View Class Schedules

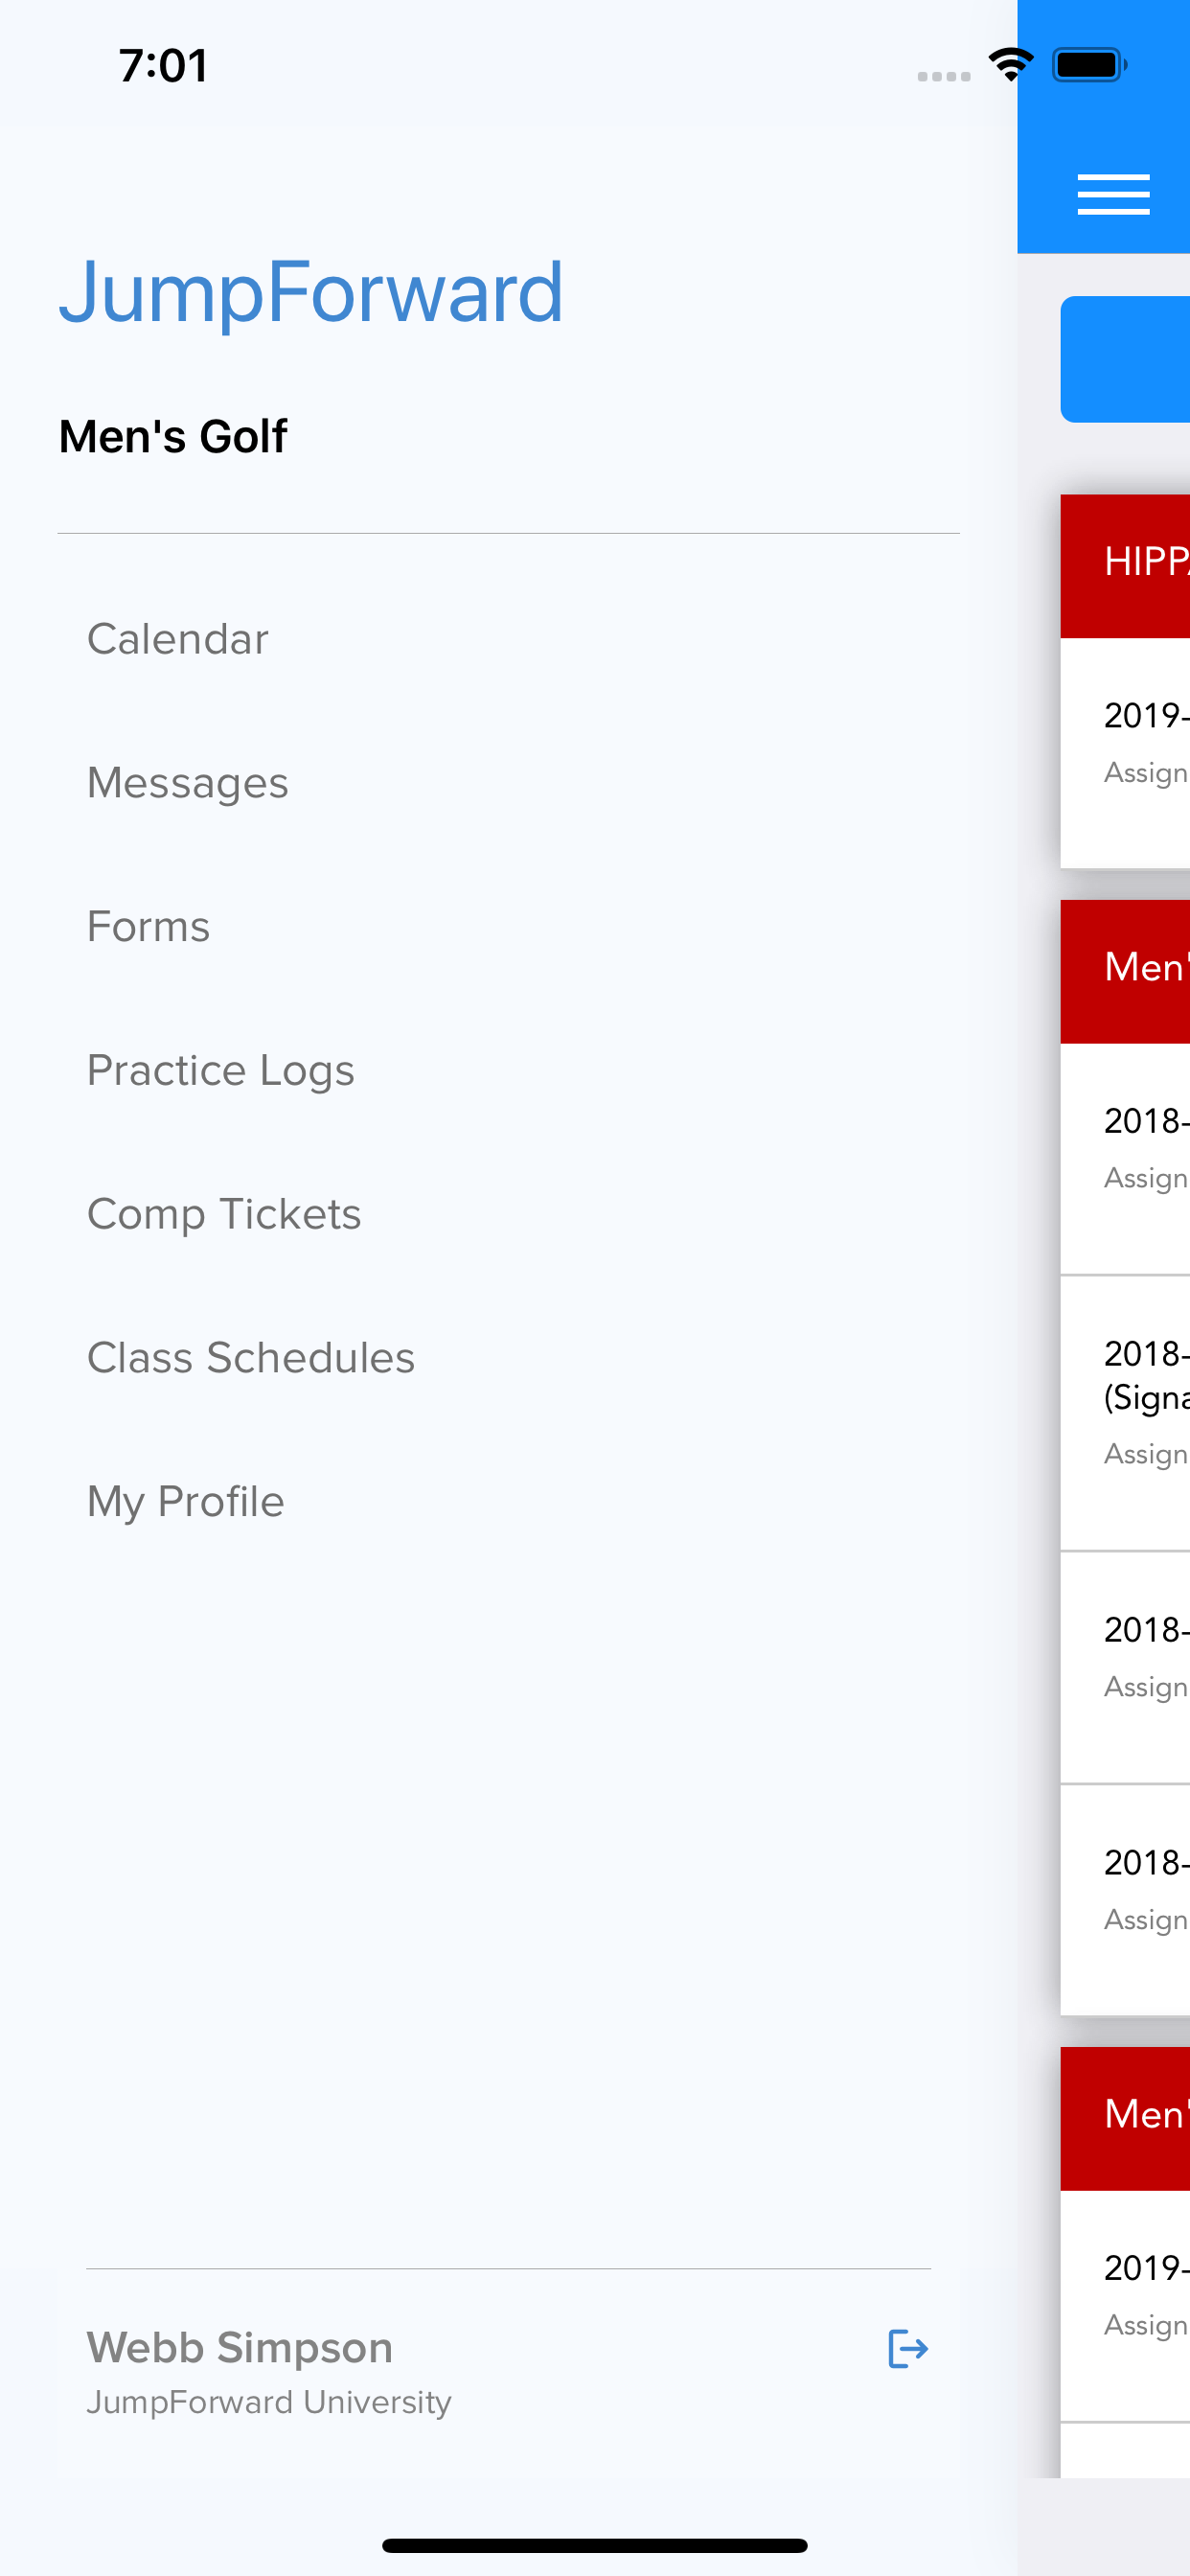click(251, 1358)
